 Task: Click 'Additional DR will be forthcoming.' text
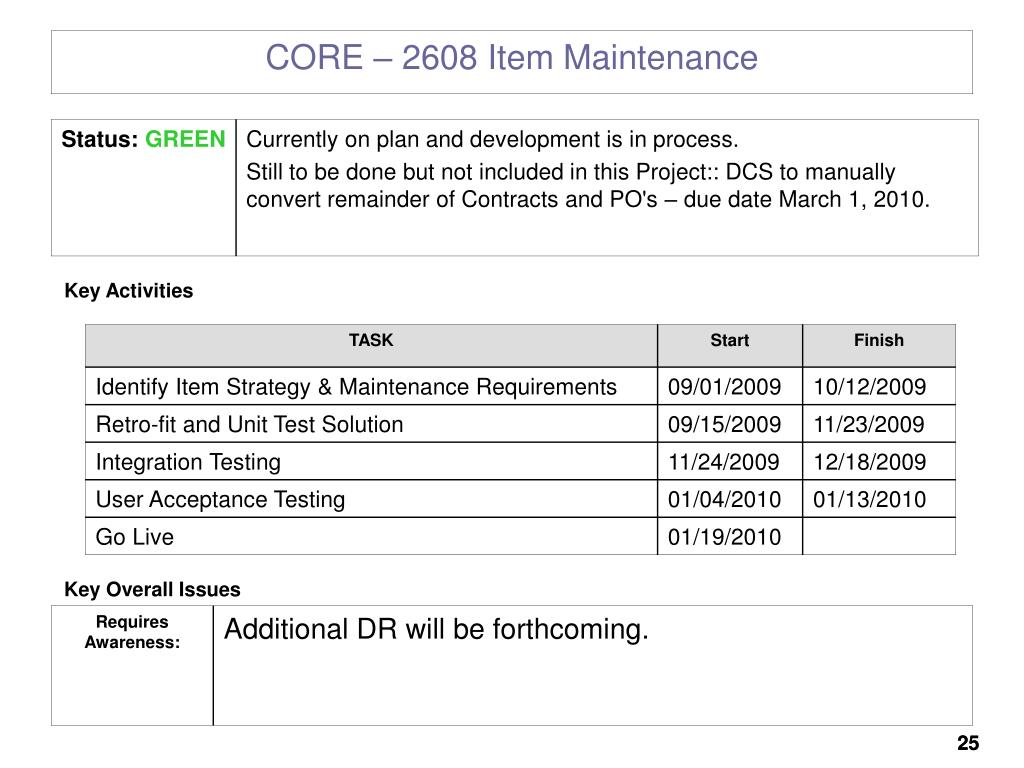[436, 630]
